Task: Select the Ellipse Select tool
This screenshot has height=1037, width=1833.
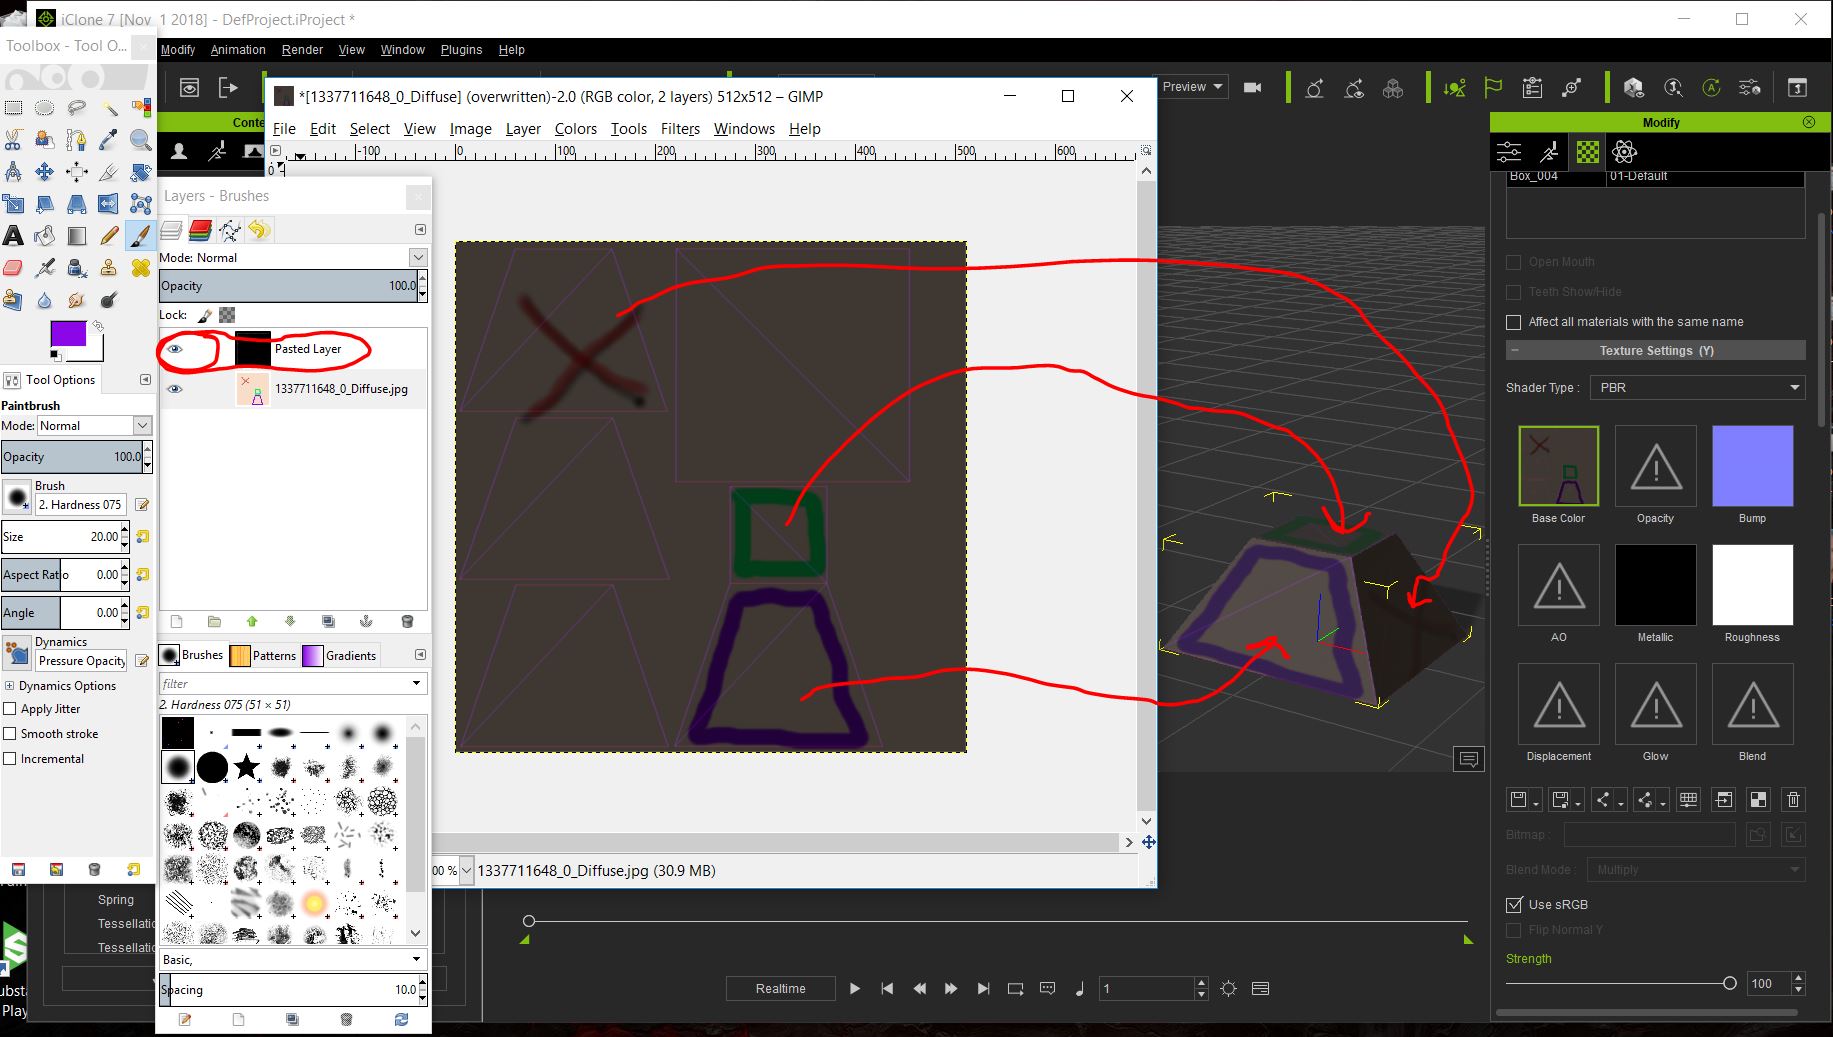Action: coord(45,108)
